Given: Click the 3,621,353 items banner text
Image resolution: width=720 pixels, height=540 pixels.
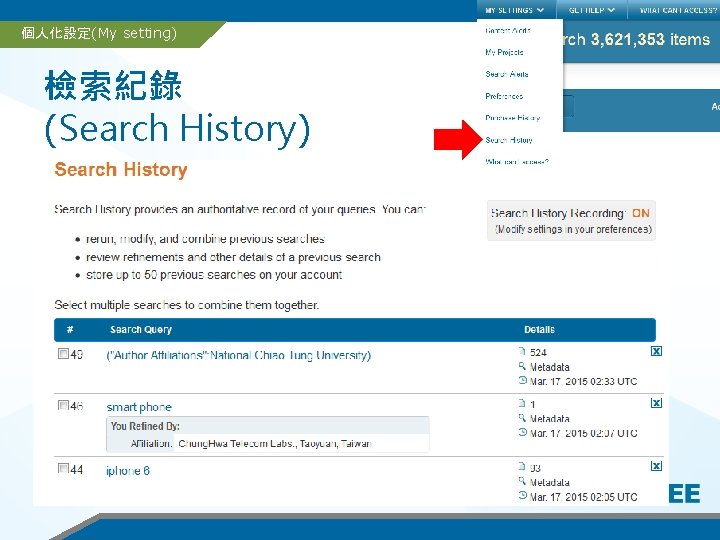Looking at the screenshot, I should (x=650, y=39).
